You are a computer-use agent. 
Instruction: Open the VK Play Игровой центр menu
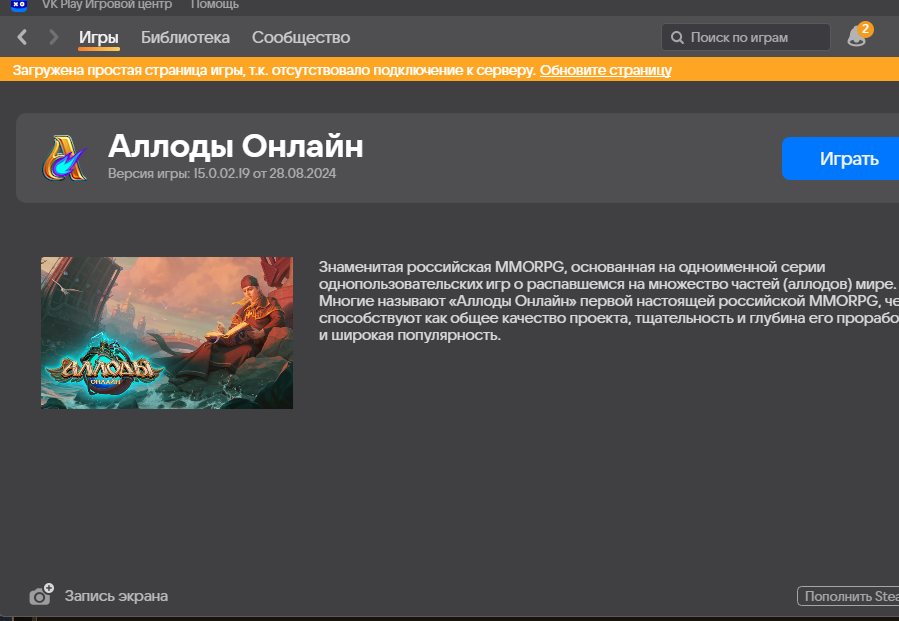pos(107,5)
